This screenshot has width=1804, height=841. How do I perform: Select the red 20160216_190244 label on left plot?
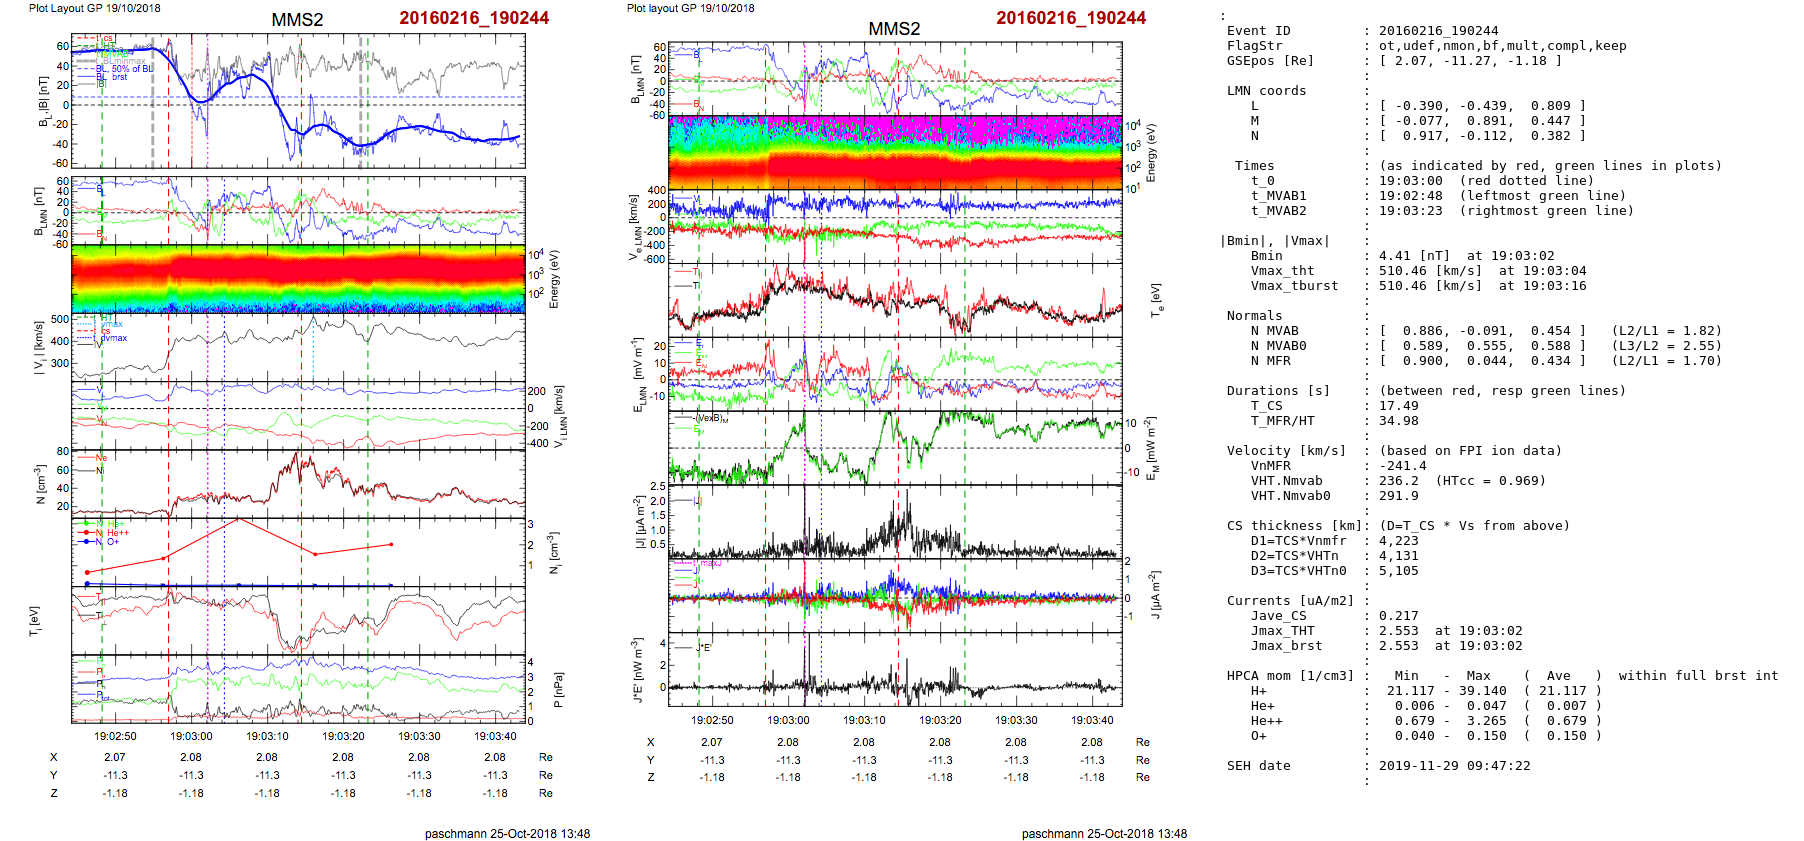click(474, 18)
